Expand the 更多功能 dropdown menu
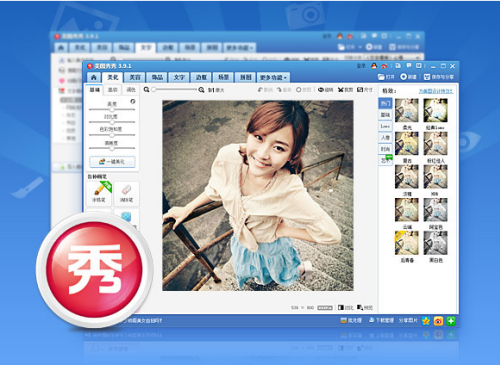 click(x=273, y=78)
